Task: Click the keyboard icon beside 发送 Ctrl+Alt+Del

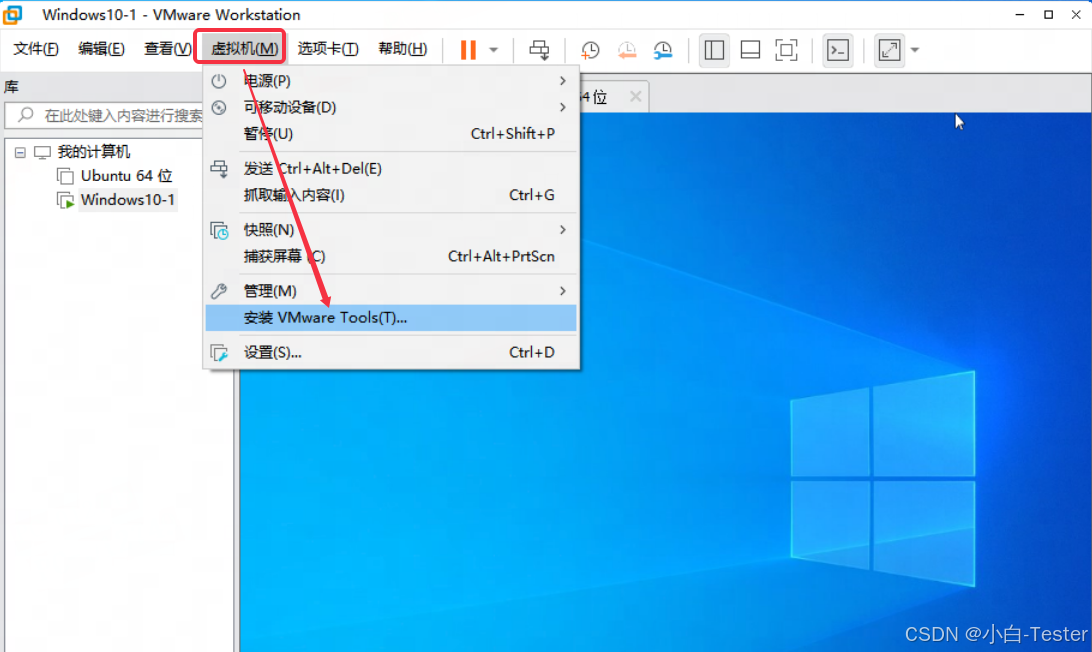Action: tap(219, 169)
